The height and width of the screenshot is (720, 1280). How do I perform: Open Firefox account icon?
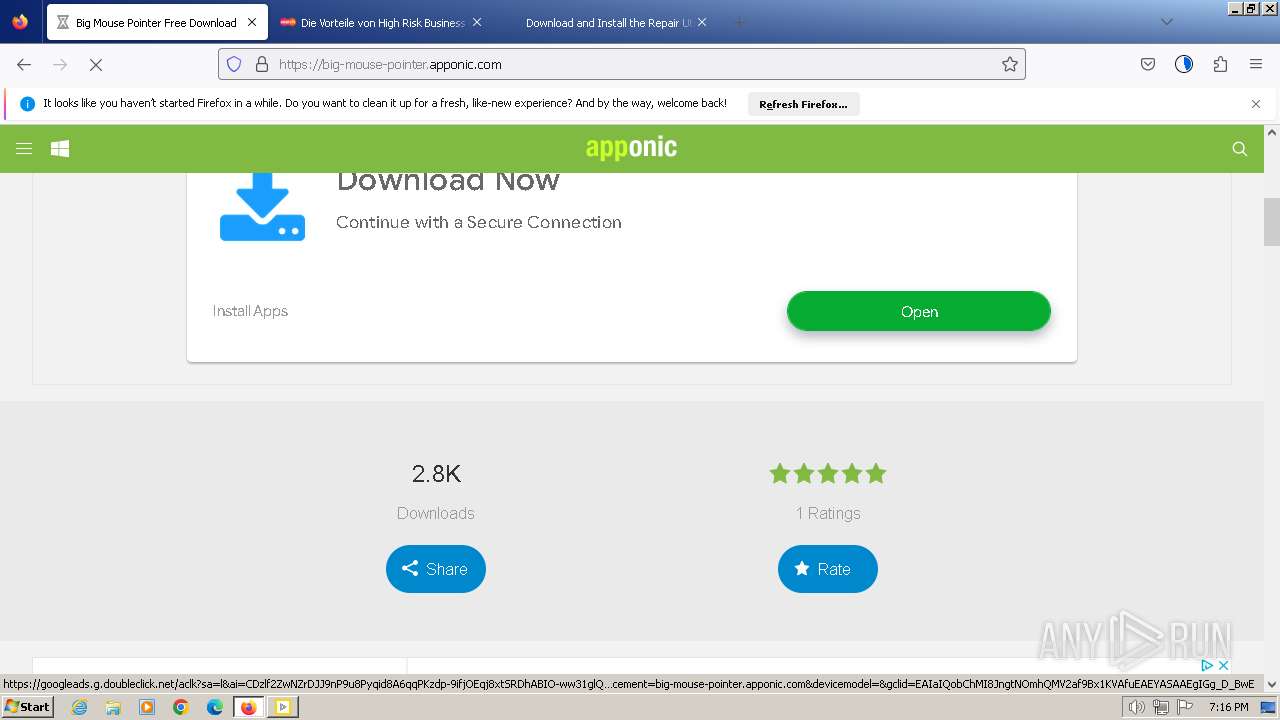(1184, 64)
